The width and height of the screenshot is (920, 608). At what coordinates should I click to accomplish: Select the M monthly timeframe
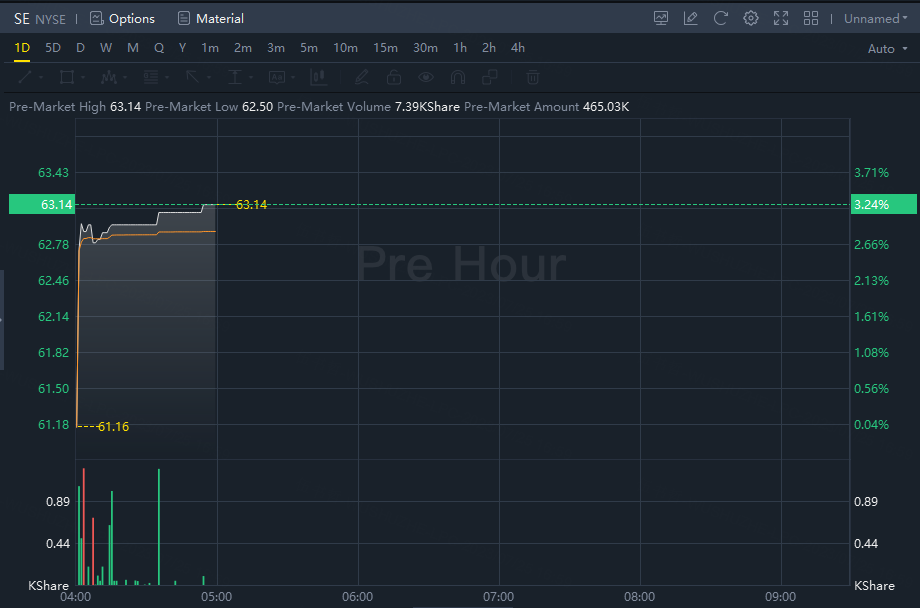(133, 48)
